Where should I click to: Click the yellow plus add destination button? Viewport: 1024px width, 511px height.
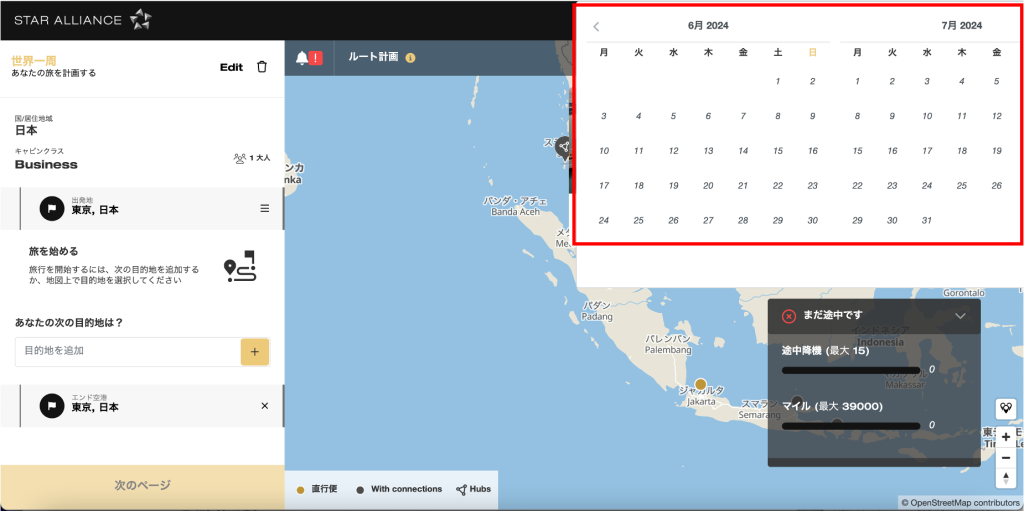(x=255, y=352)
